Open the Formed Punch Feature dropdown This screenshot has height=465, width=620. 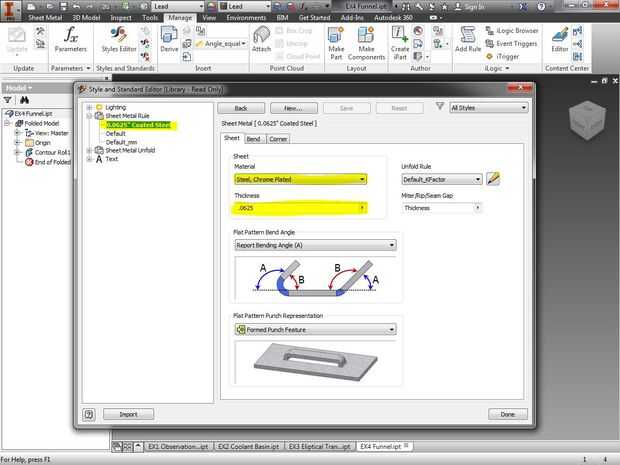point(315,329)
